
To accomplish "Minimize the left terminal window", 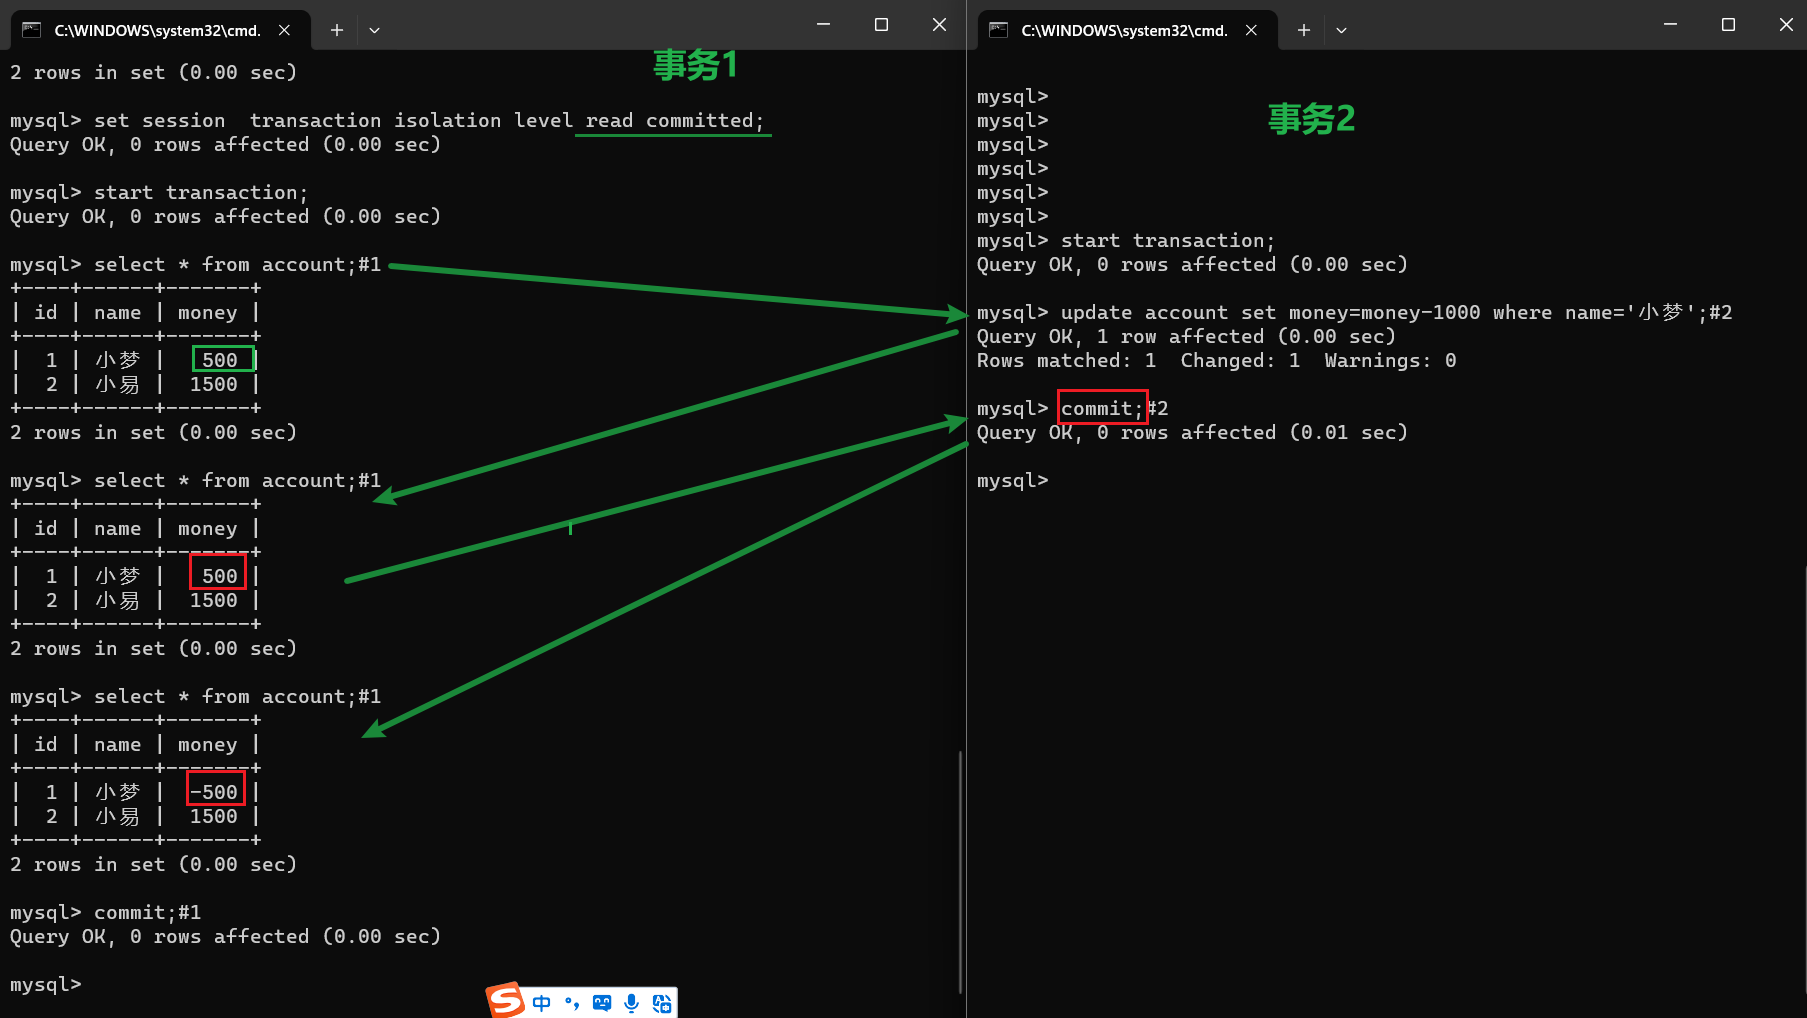I will click(x=823, y=25).
